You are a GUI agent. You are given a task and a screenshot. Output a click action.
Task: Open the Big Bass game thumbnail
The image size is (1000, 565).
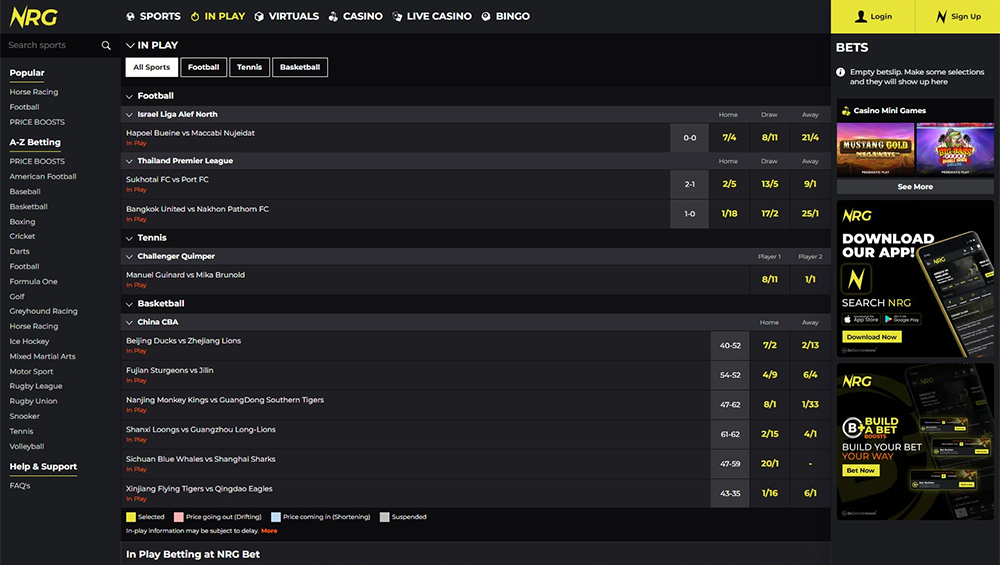coord(955,150)
